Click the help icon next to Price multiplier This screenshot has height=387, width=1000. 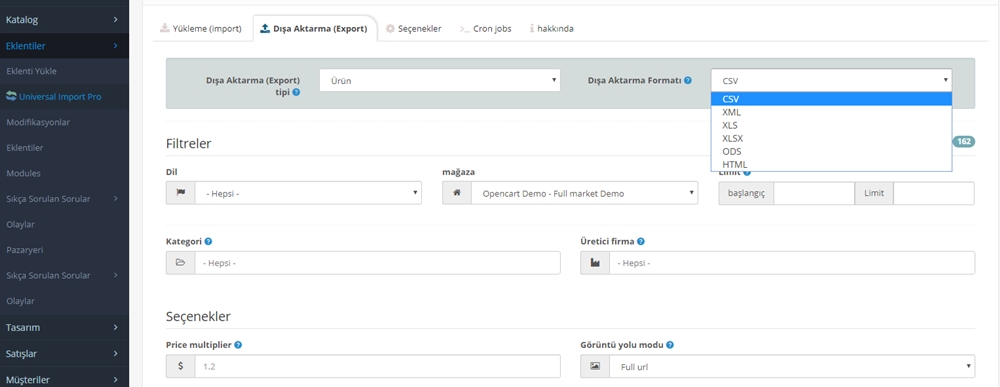(x=238, y=345)
